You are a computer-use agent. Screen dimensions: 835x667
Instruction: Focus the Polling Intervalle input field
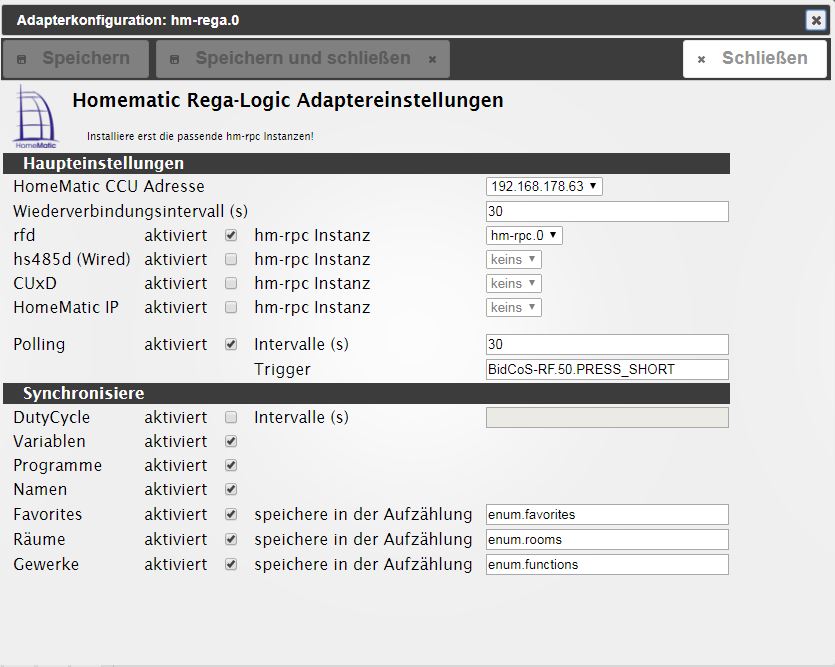[607, 344]
